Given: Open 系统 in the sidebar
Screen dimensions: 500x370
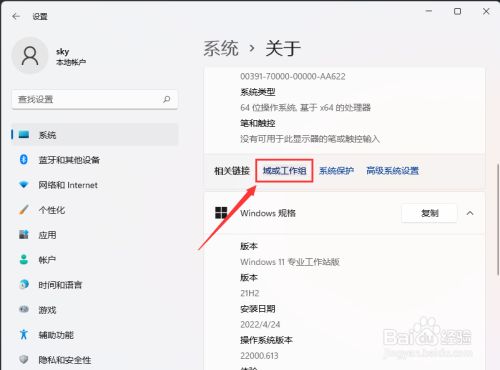Looking at the screenshot, I should click(x=95, y=135).
